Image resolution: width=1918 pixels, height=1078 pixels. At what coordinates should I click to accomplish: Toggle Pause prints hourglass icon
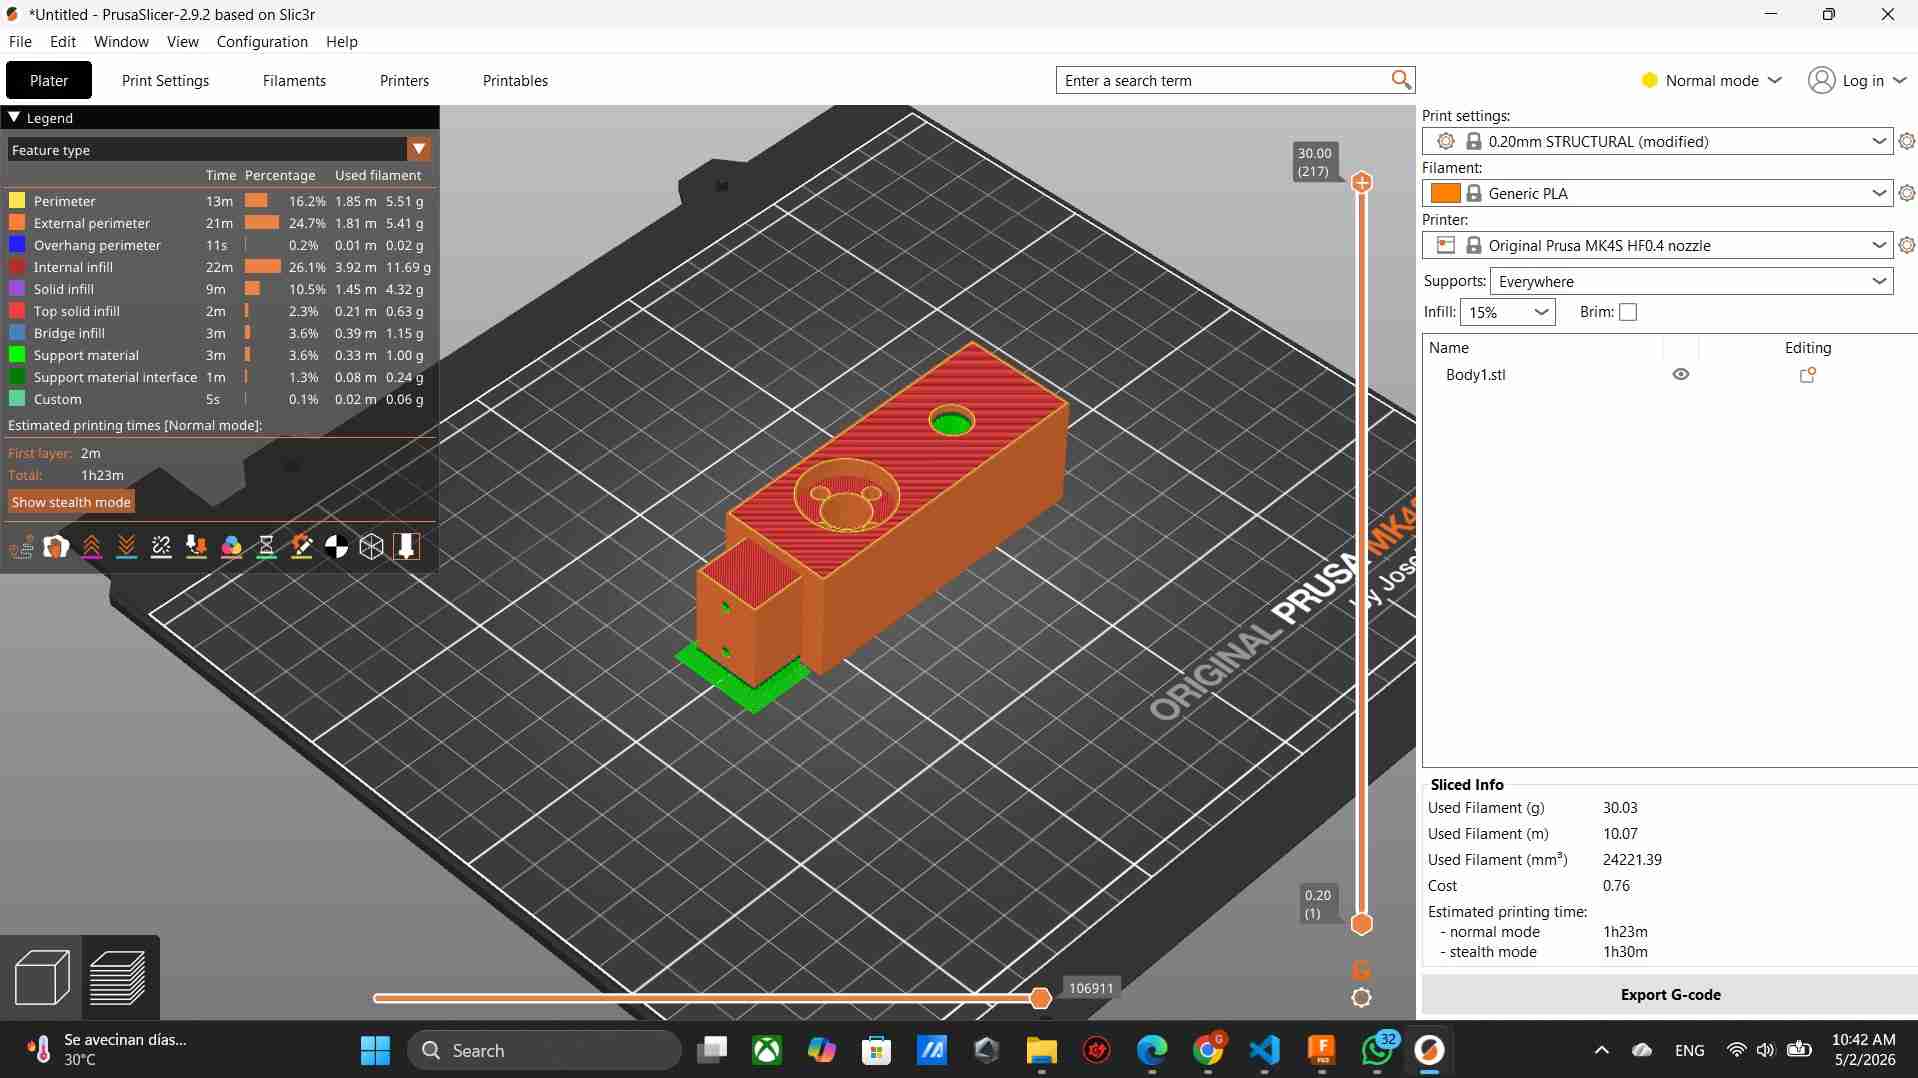point(266,546)
